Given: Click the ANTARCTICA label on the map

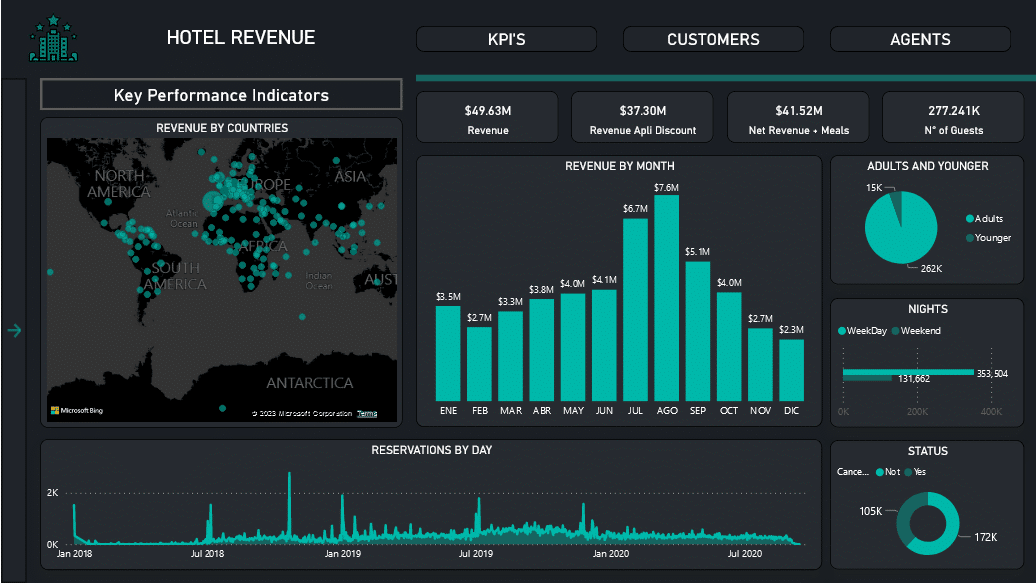Looking at the screenshot, I should pos(310,383).
